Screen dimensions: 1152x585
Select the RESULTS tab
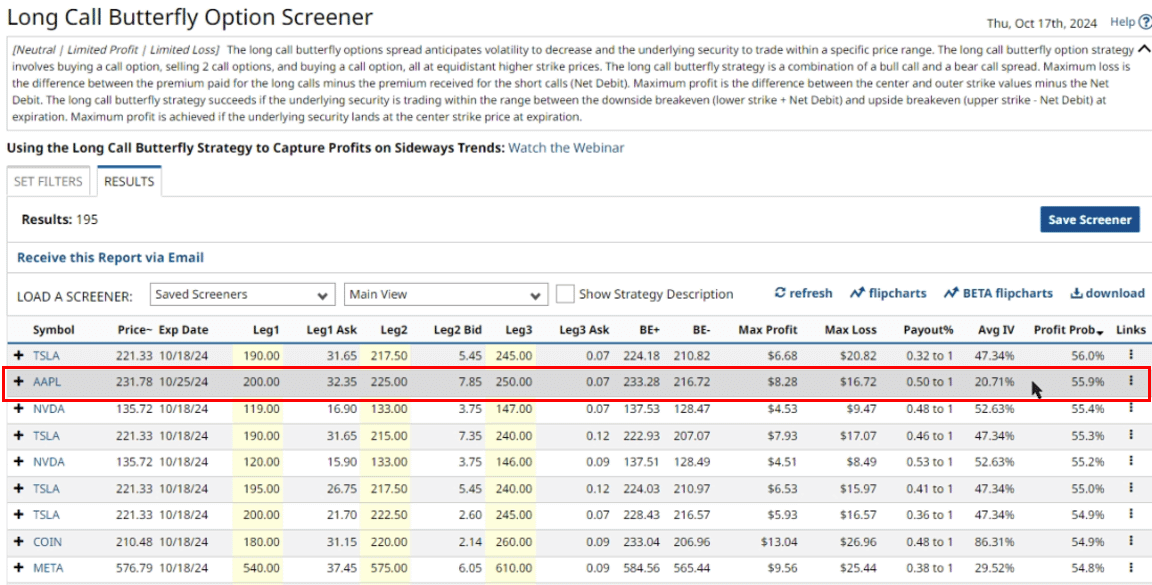129,181
